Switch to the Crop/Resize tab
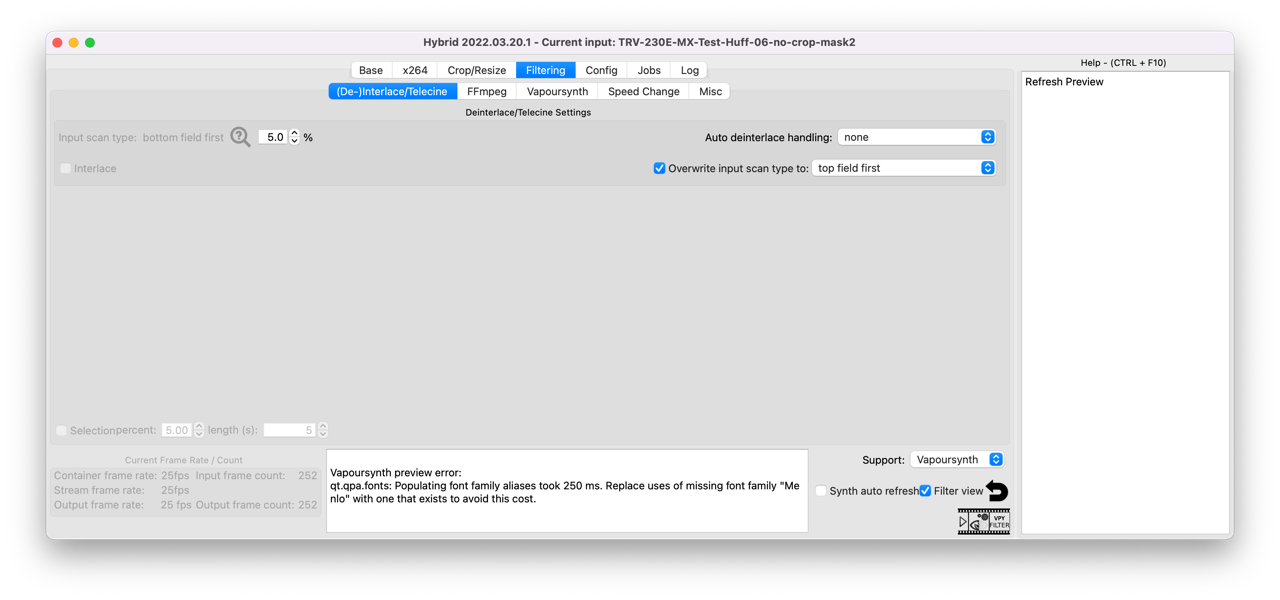Screen dimensions: 1280x600 click(476, 70)
